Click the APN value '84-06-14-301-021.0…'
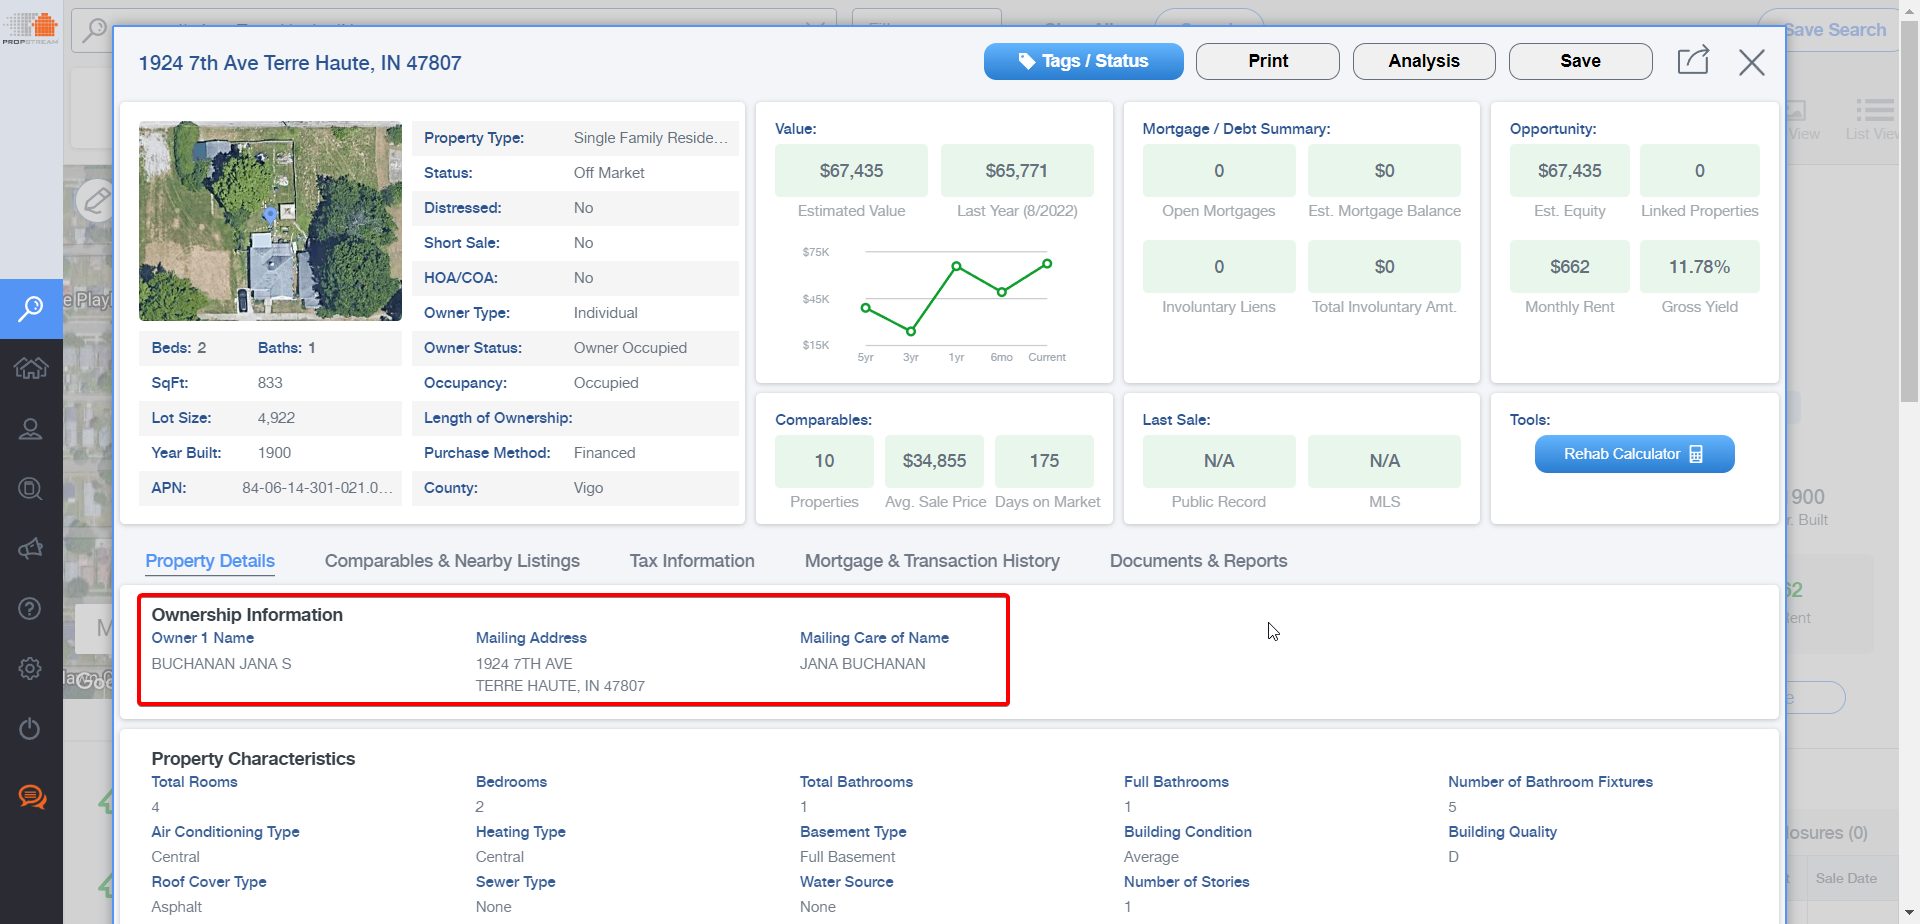1920x924 pixels. point(317,488)
